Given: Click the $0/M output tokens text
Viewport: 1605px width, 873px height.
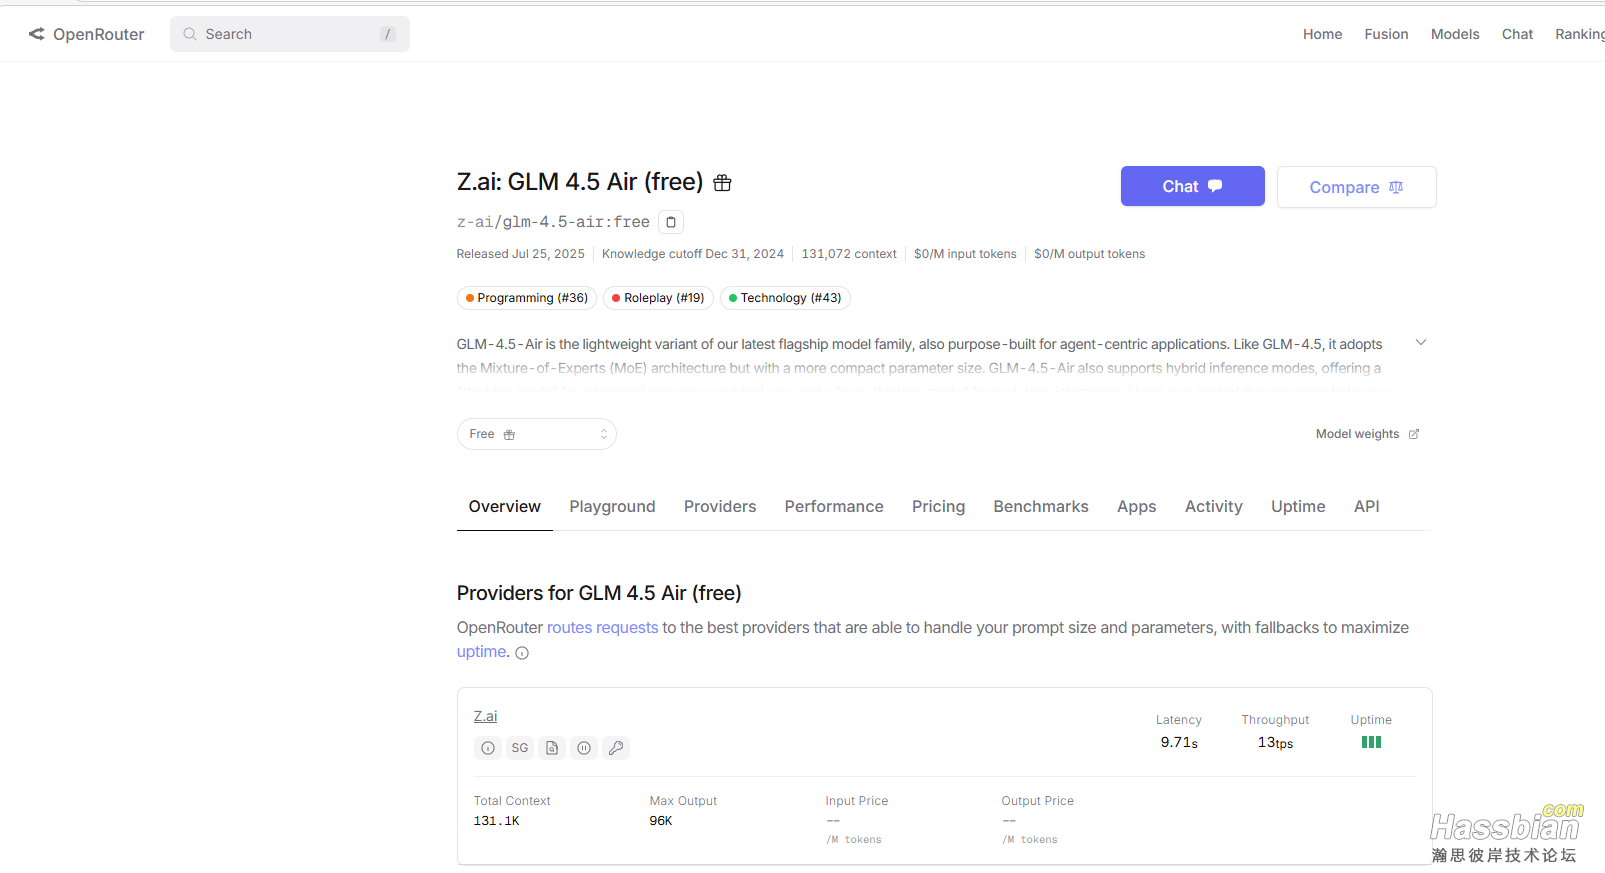Looking at the screenshot, I should click(1090, 254).
